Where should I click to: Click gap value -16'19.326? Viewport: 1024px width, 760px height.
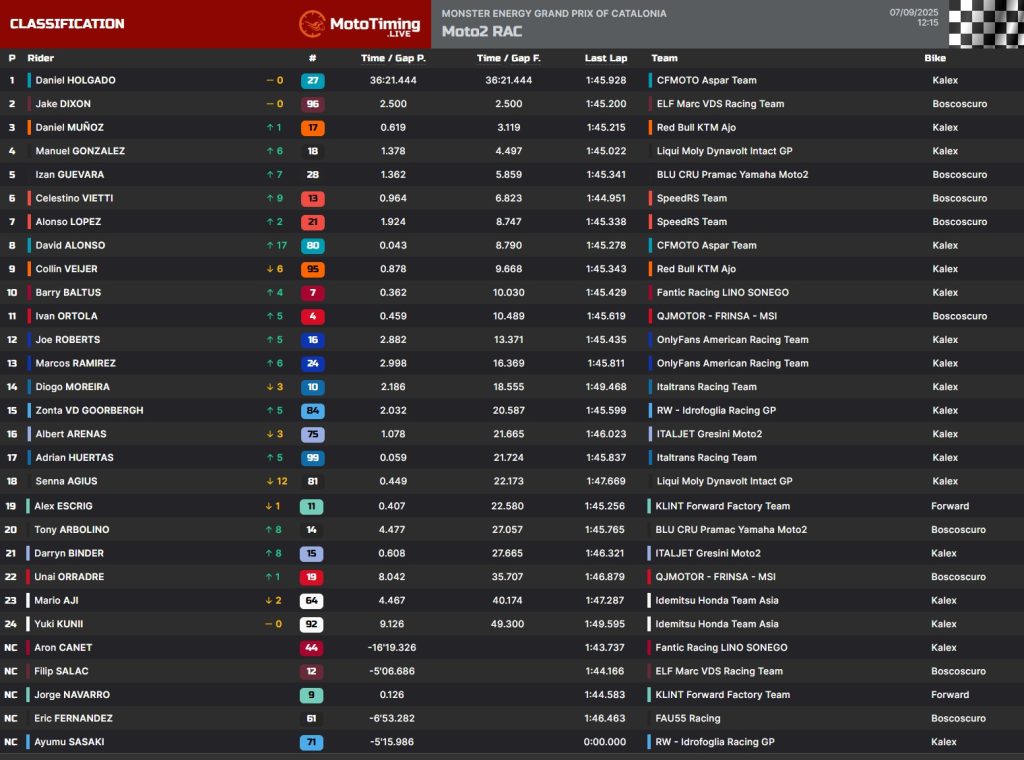click(x=392, y=648)
